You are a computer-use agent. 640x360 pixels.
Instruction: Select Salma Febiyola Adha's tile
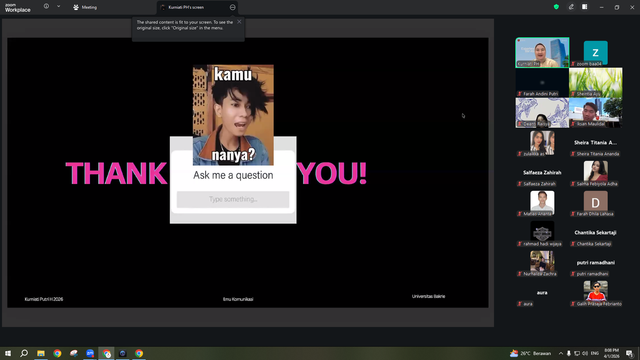pyautogui.click(x=596, y=173)
